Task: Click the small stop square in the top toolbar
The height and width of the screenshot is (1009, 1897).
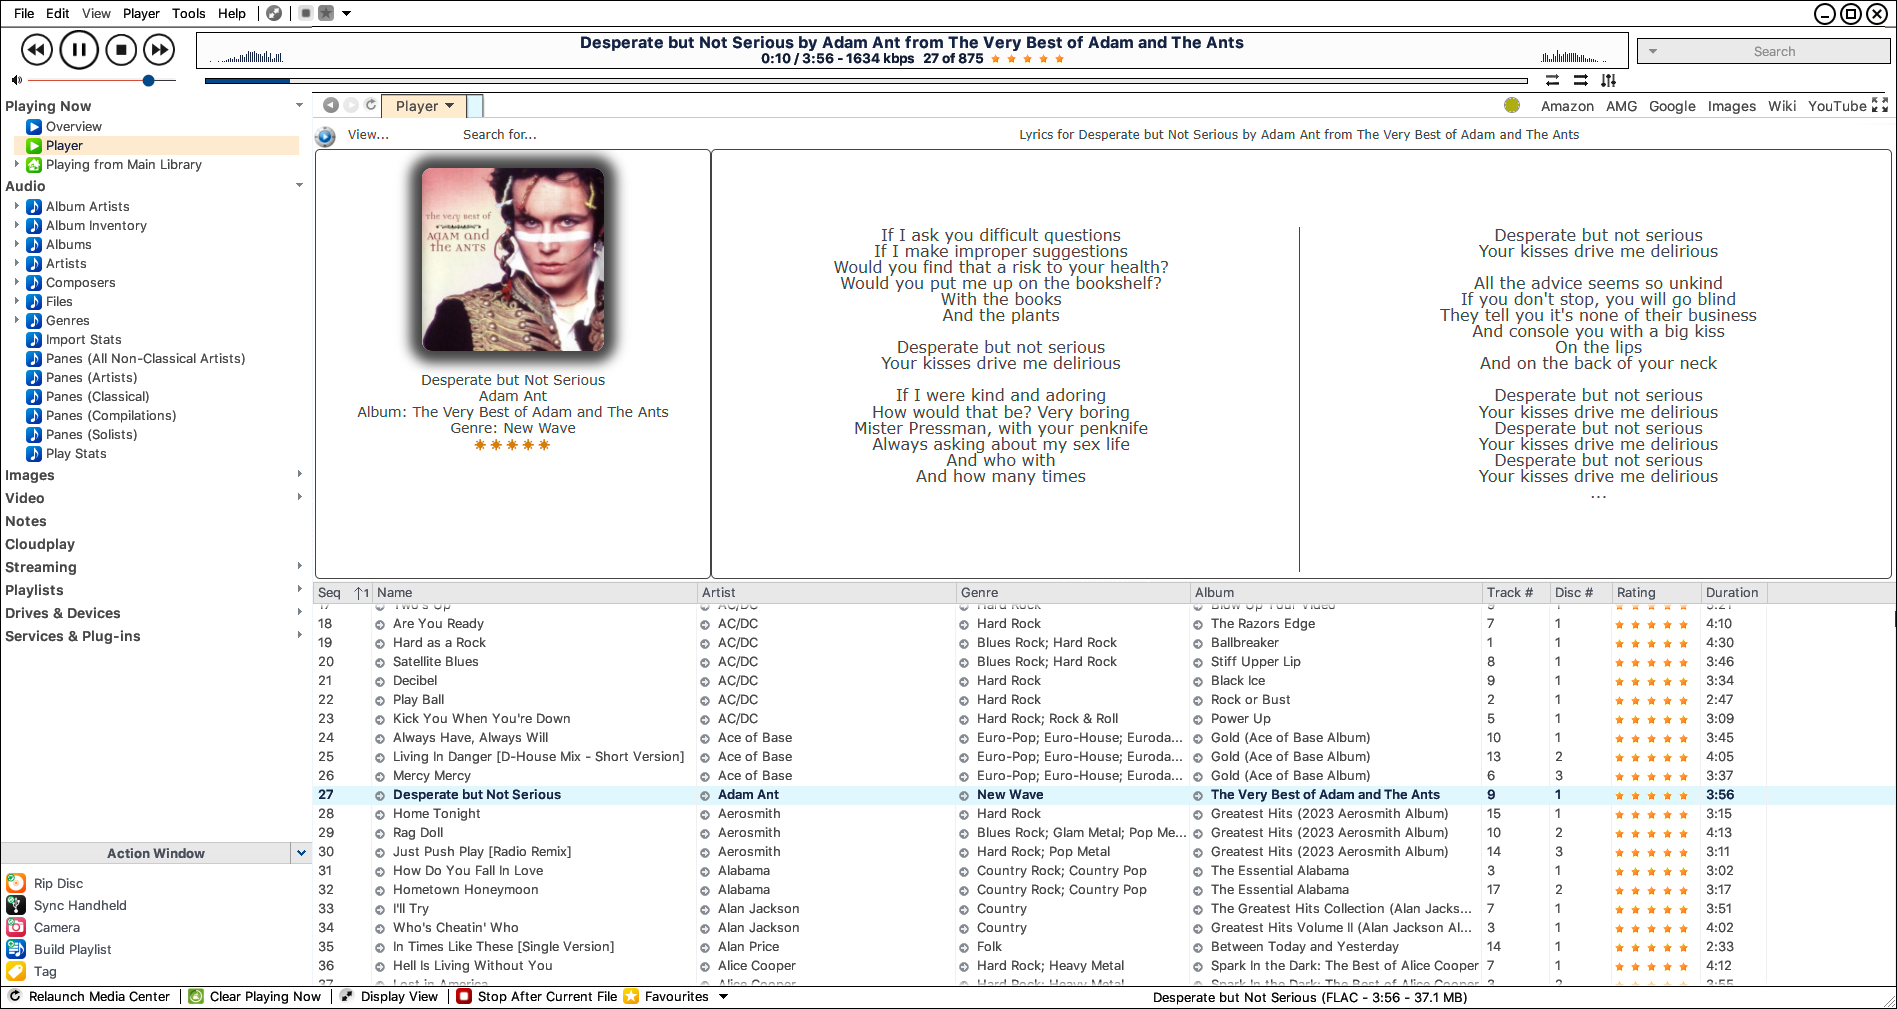Action: pyautogui.click(x=306, y=13)
